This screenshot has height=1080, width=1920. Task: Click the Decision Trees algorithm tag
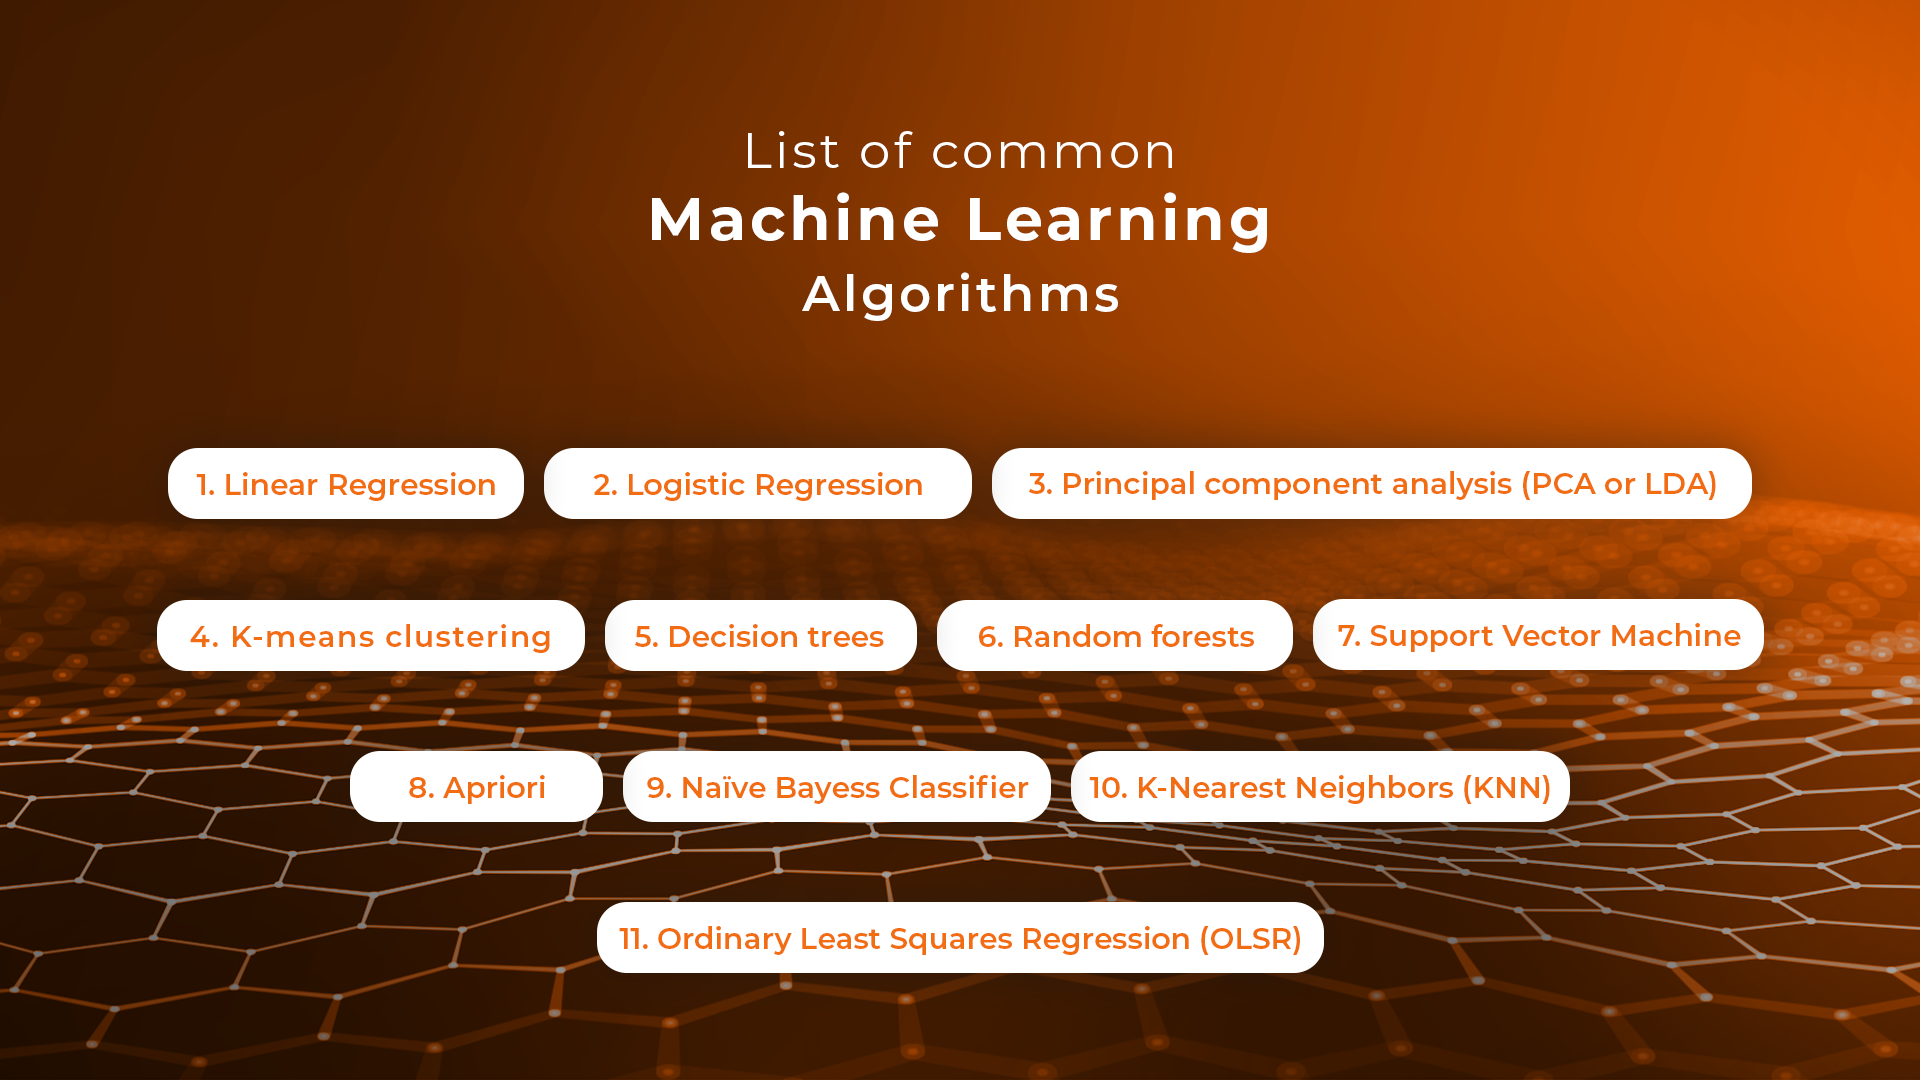pos(760,636)
